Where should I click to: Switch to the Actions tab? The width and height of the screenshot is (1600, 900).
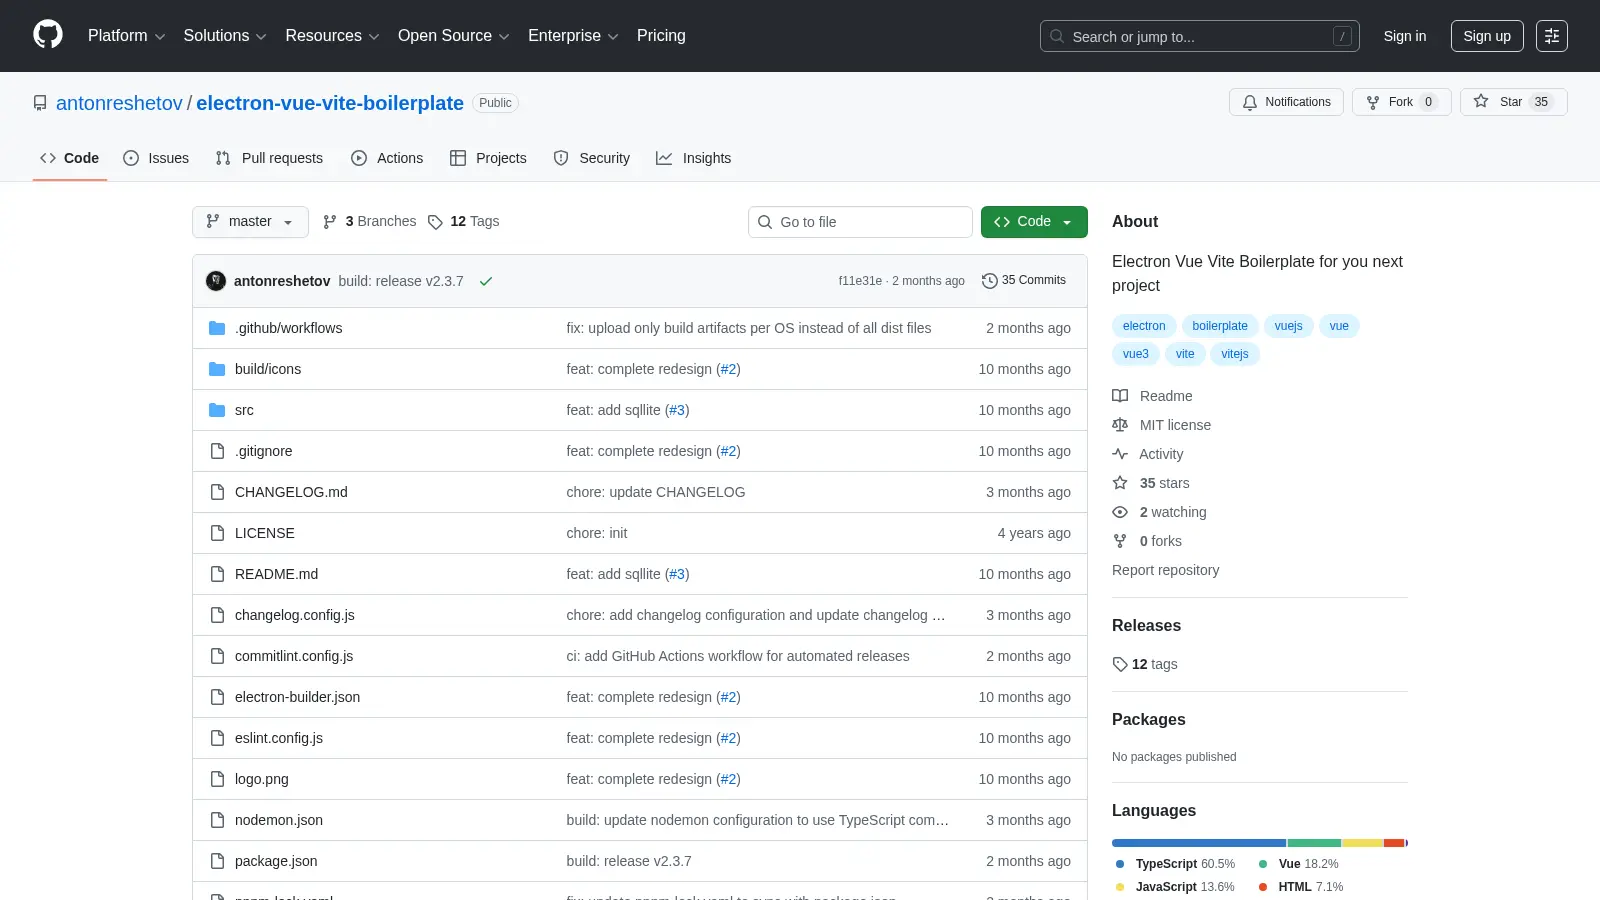(x=387, y=158)
